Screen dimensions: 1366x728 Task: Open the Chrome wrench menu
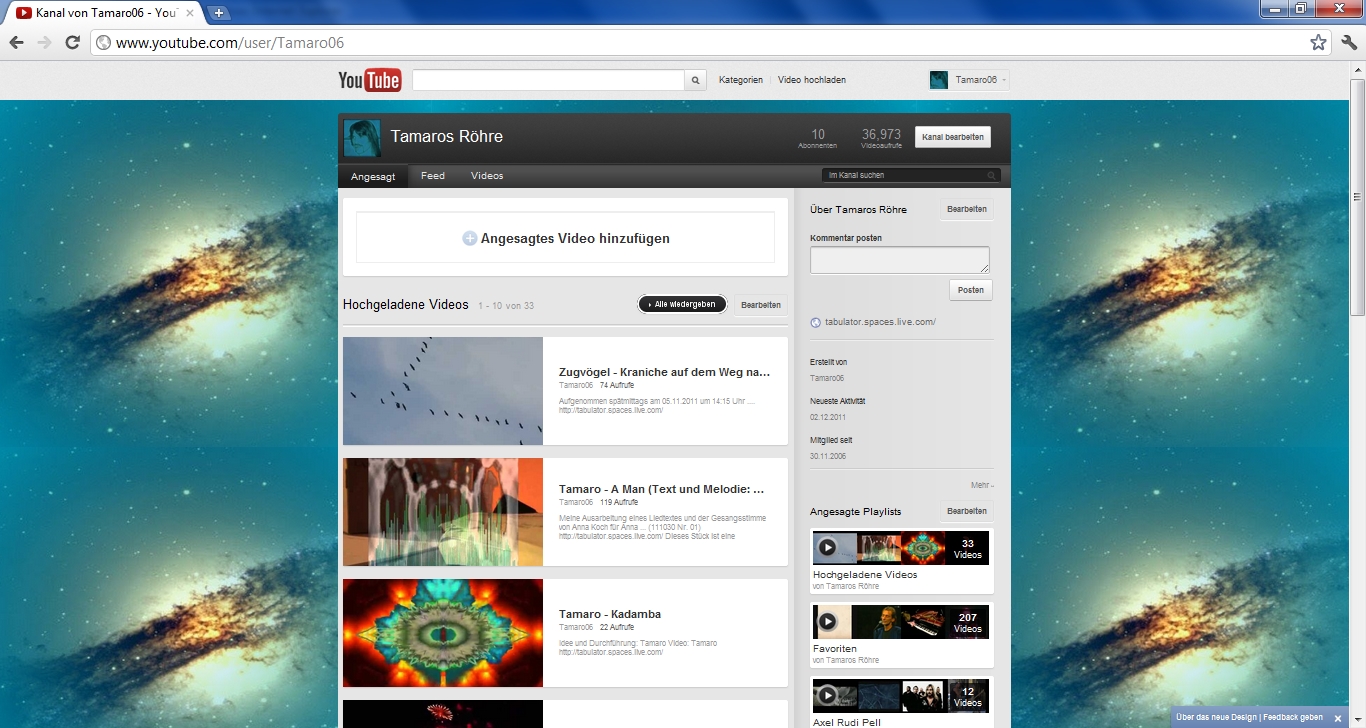pyautogui.click(x=1349, y=42)
